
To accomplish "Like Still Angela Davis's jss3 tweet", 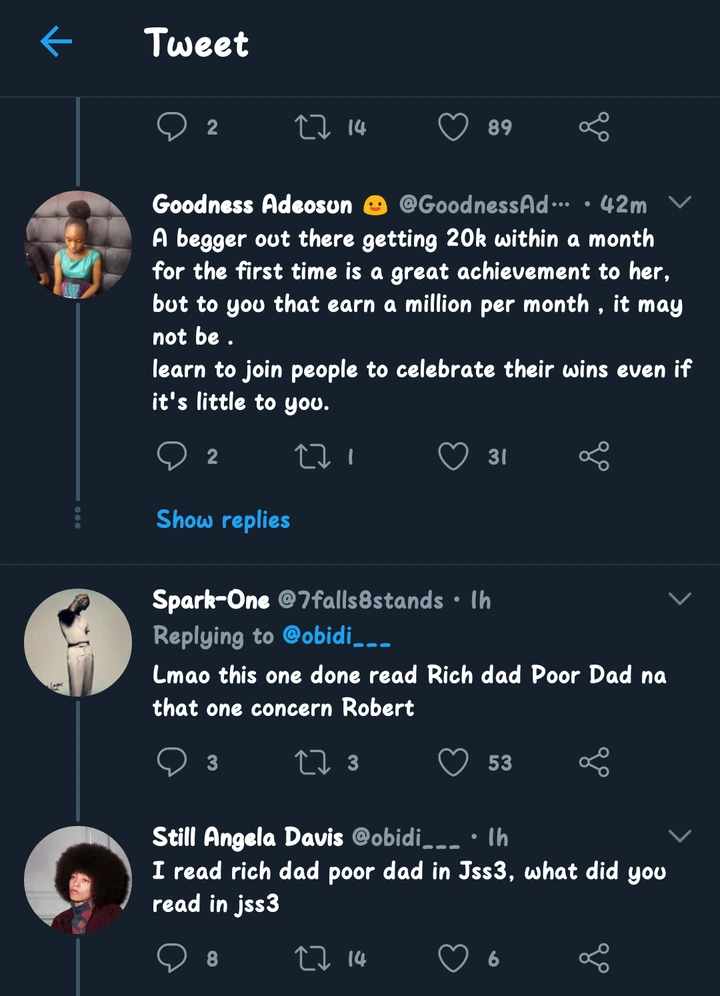I will [454, 959].
